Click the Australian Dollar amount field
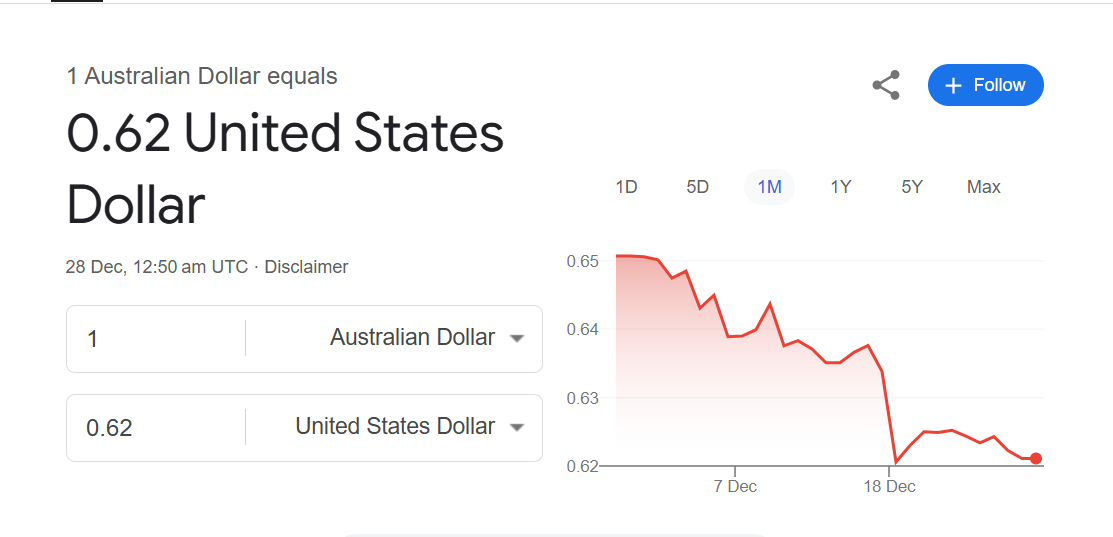This screenshot has height=537, width=1113. click(156, 338)
